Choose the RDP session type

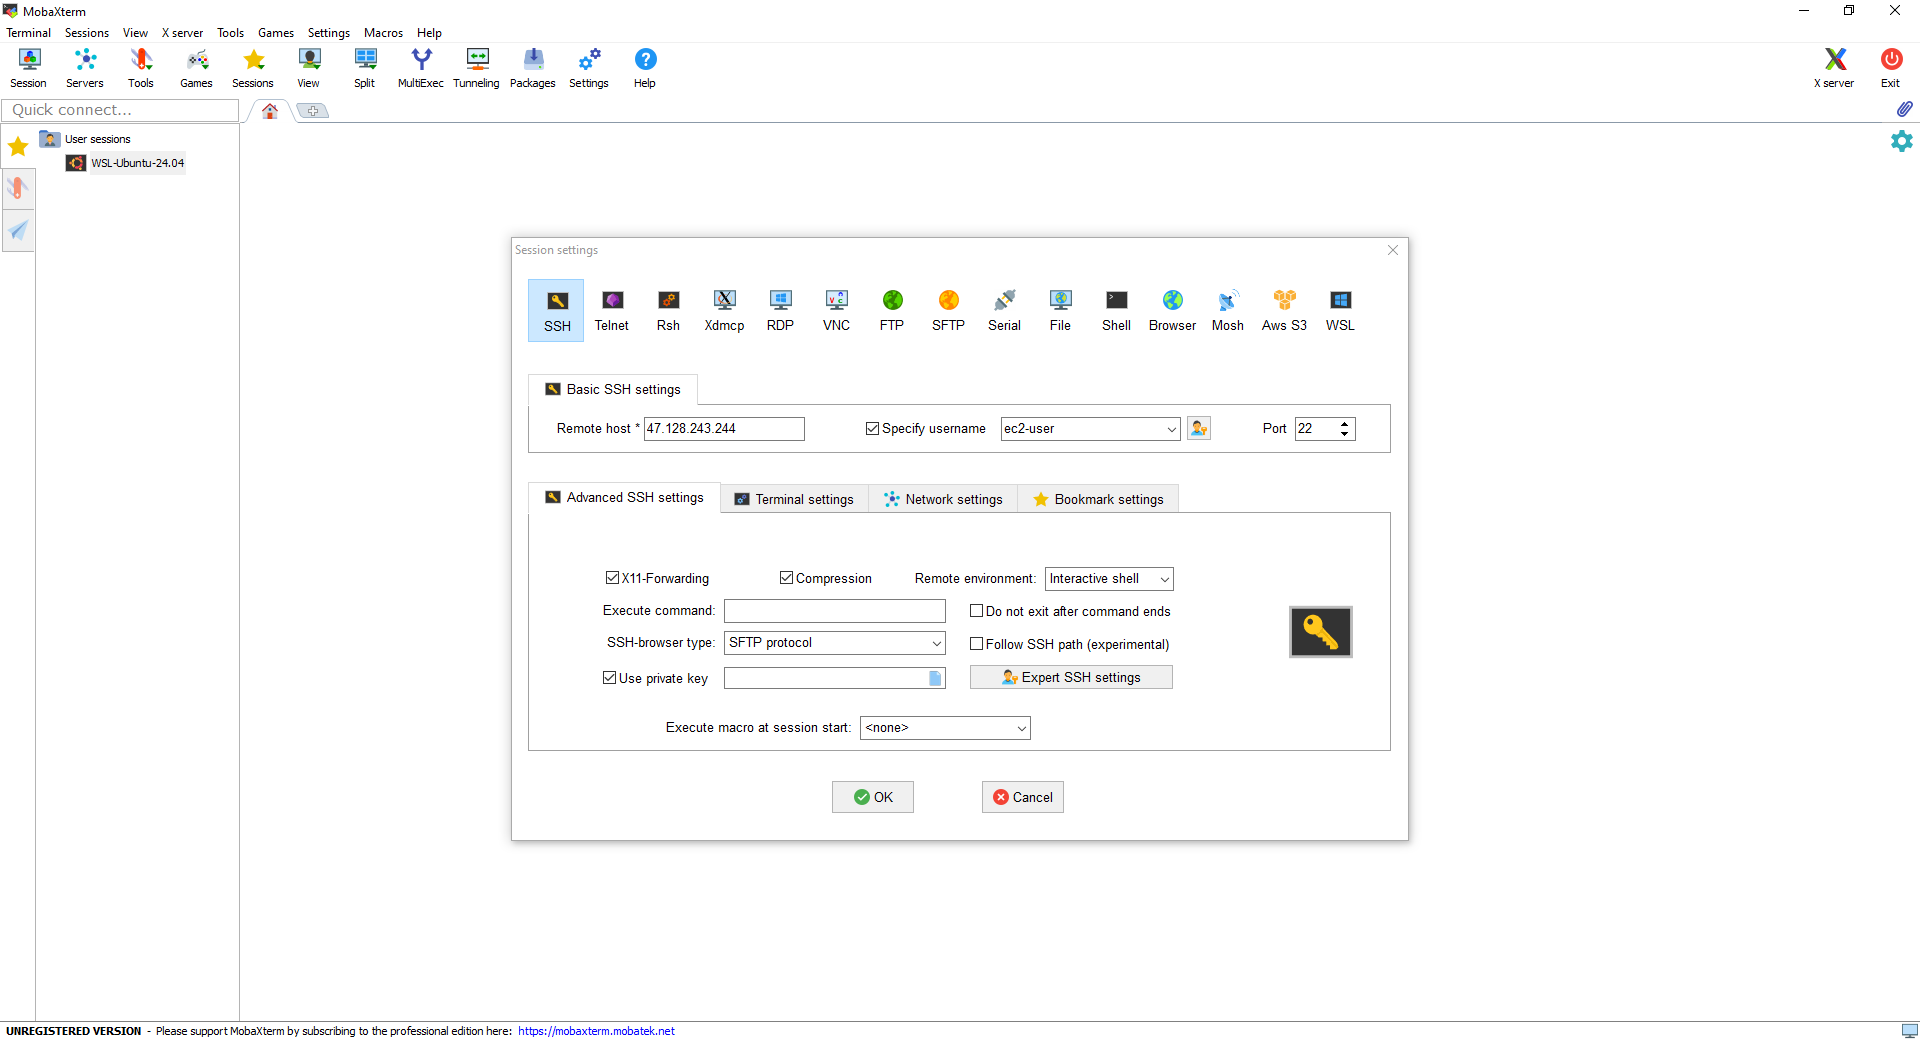tap(780, 310)
